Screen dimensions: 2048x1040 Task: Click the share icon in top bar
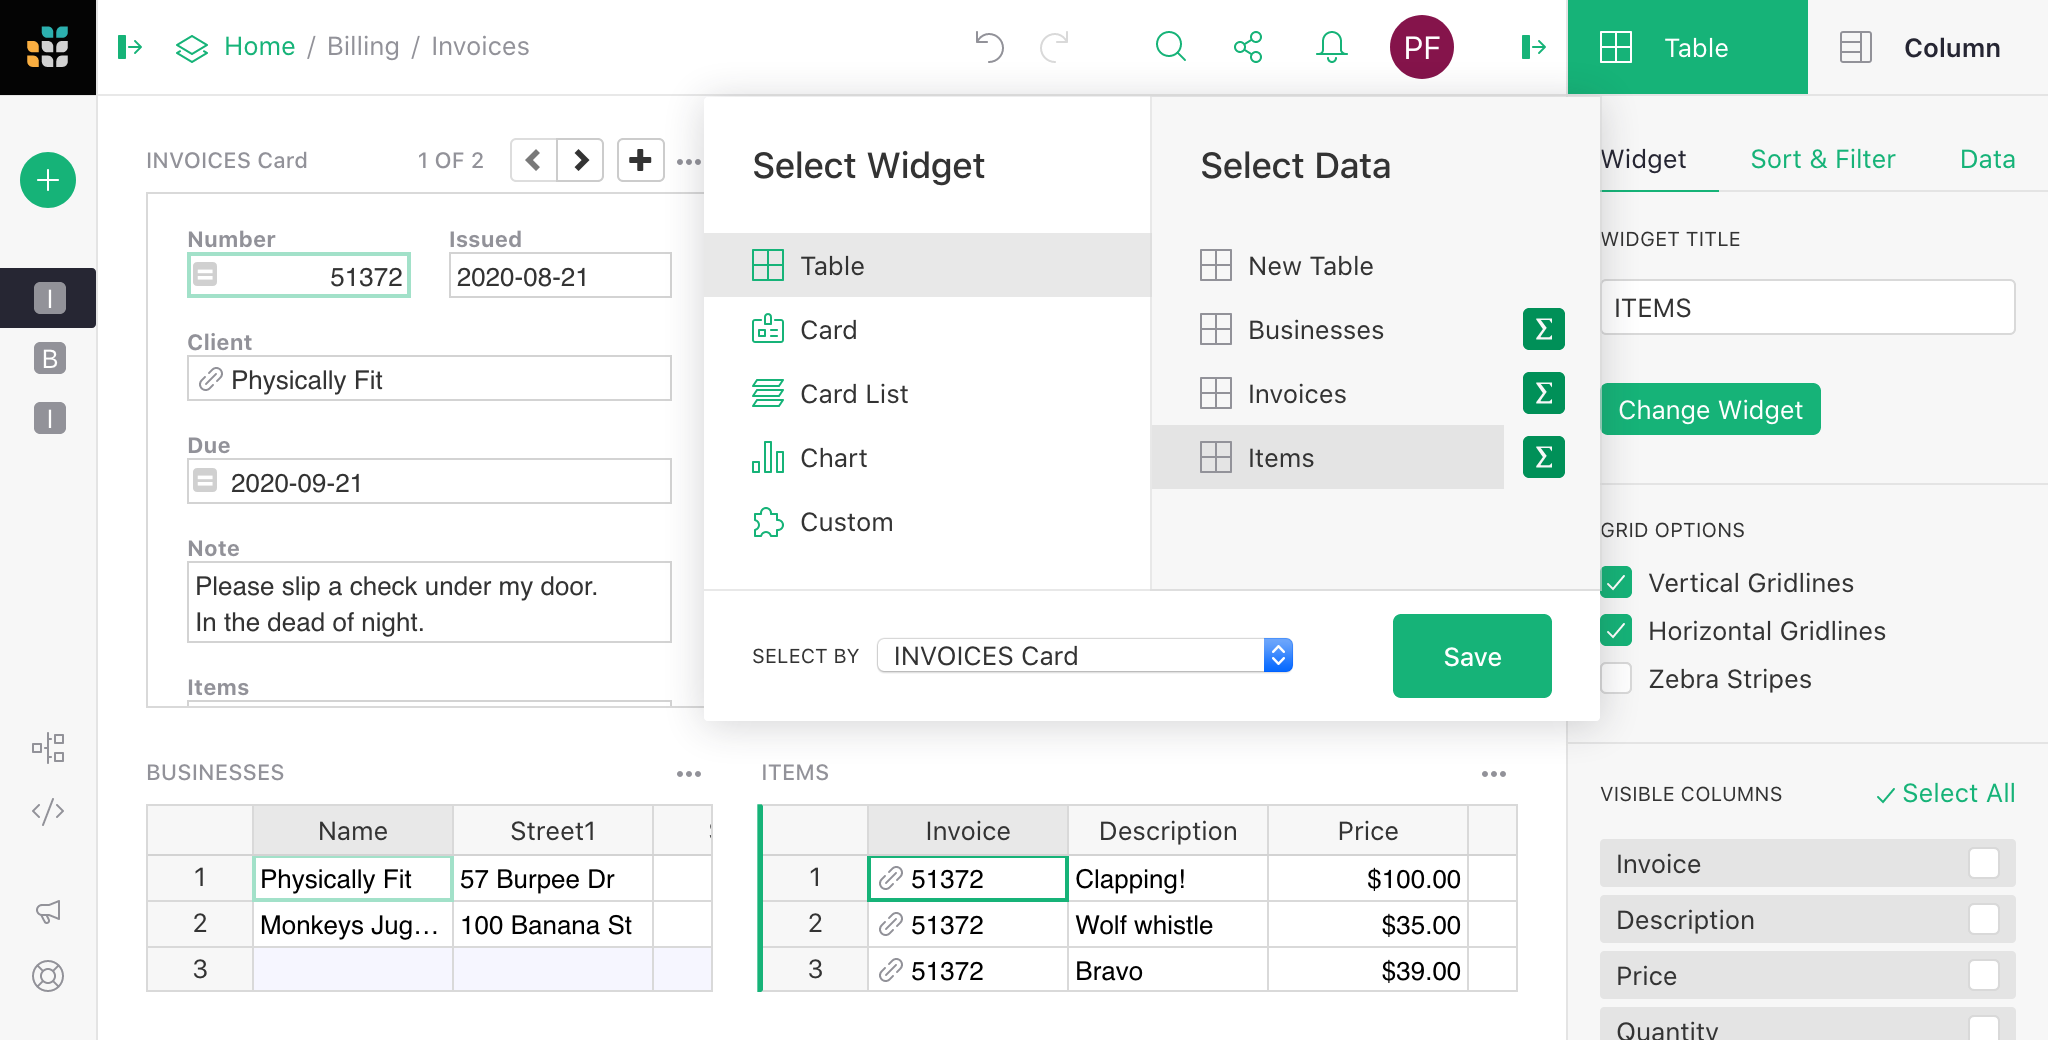[1248, 47]
